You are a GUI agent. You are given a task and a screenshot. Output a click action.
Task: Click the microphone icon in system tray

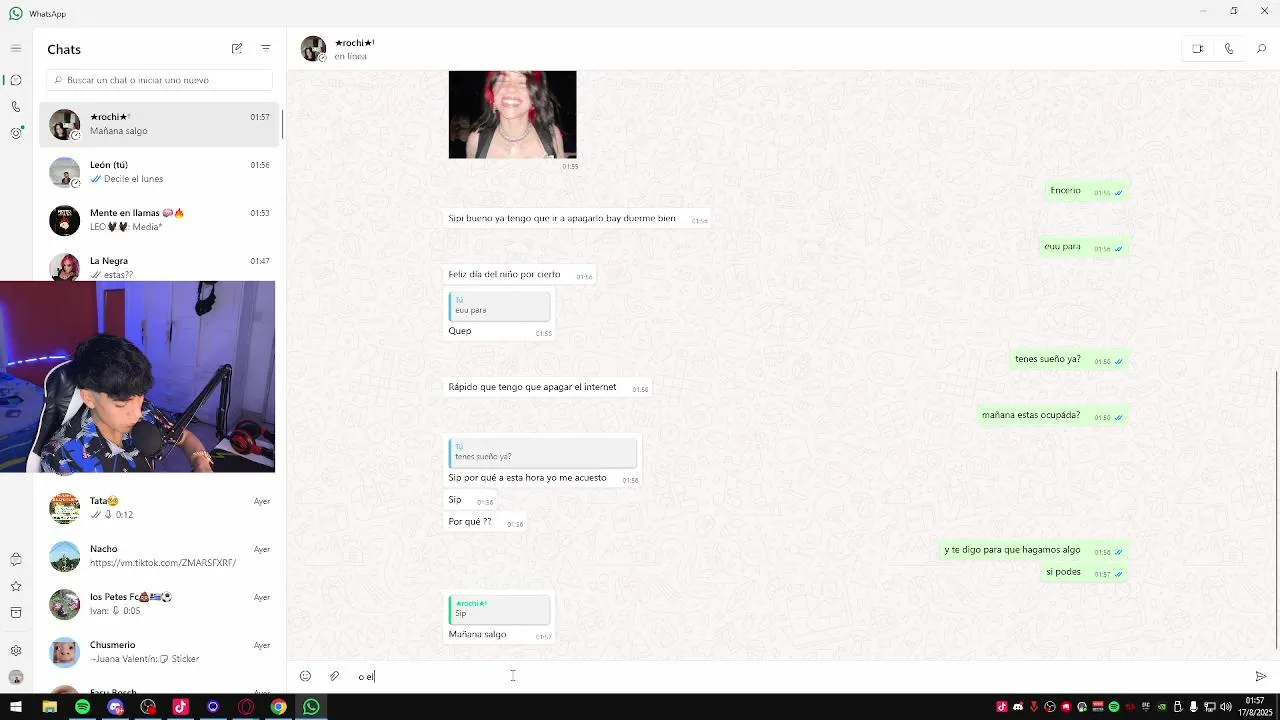click(x=1193, y=707)
